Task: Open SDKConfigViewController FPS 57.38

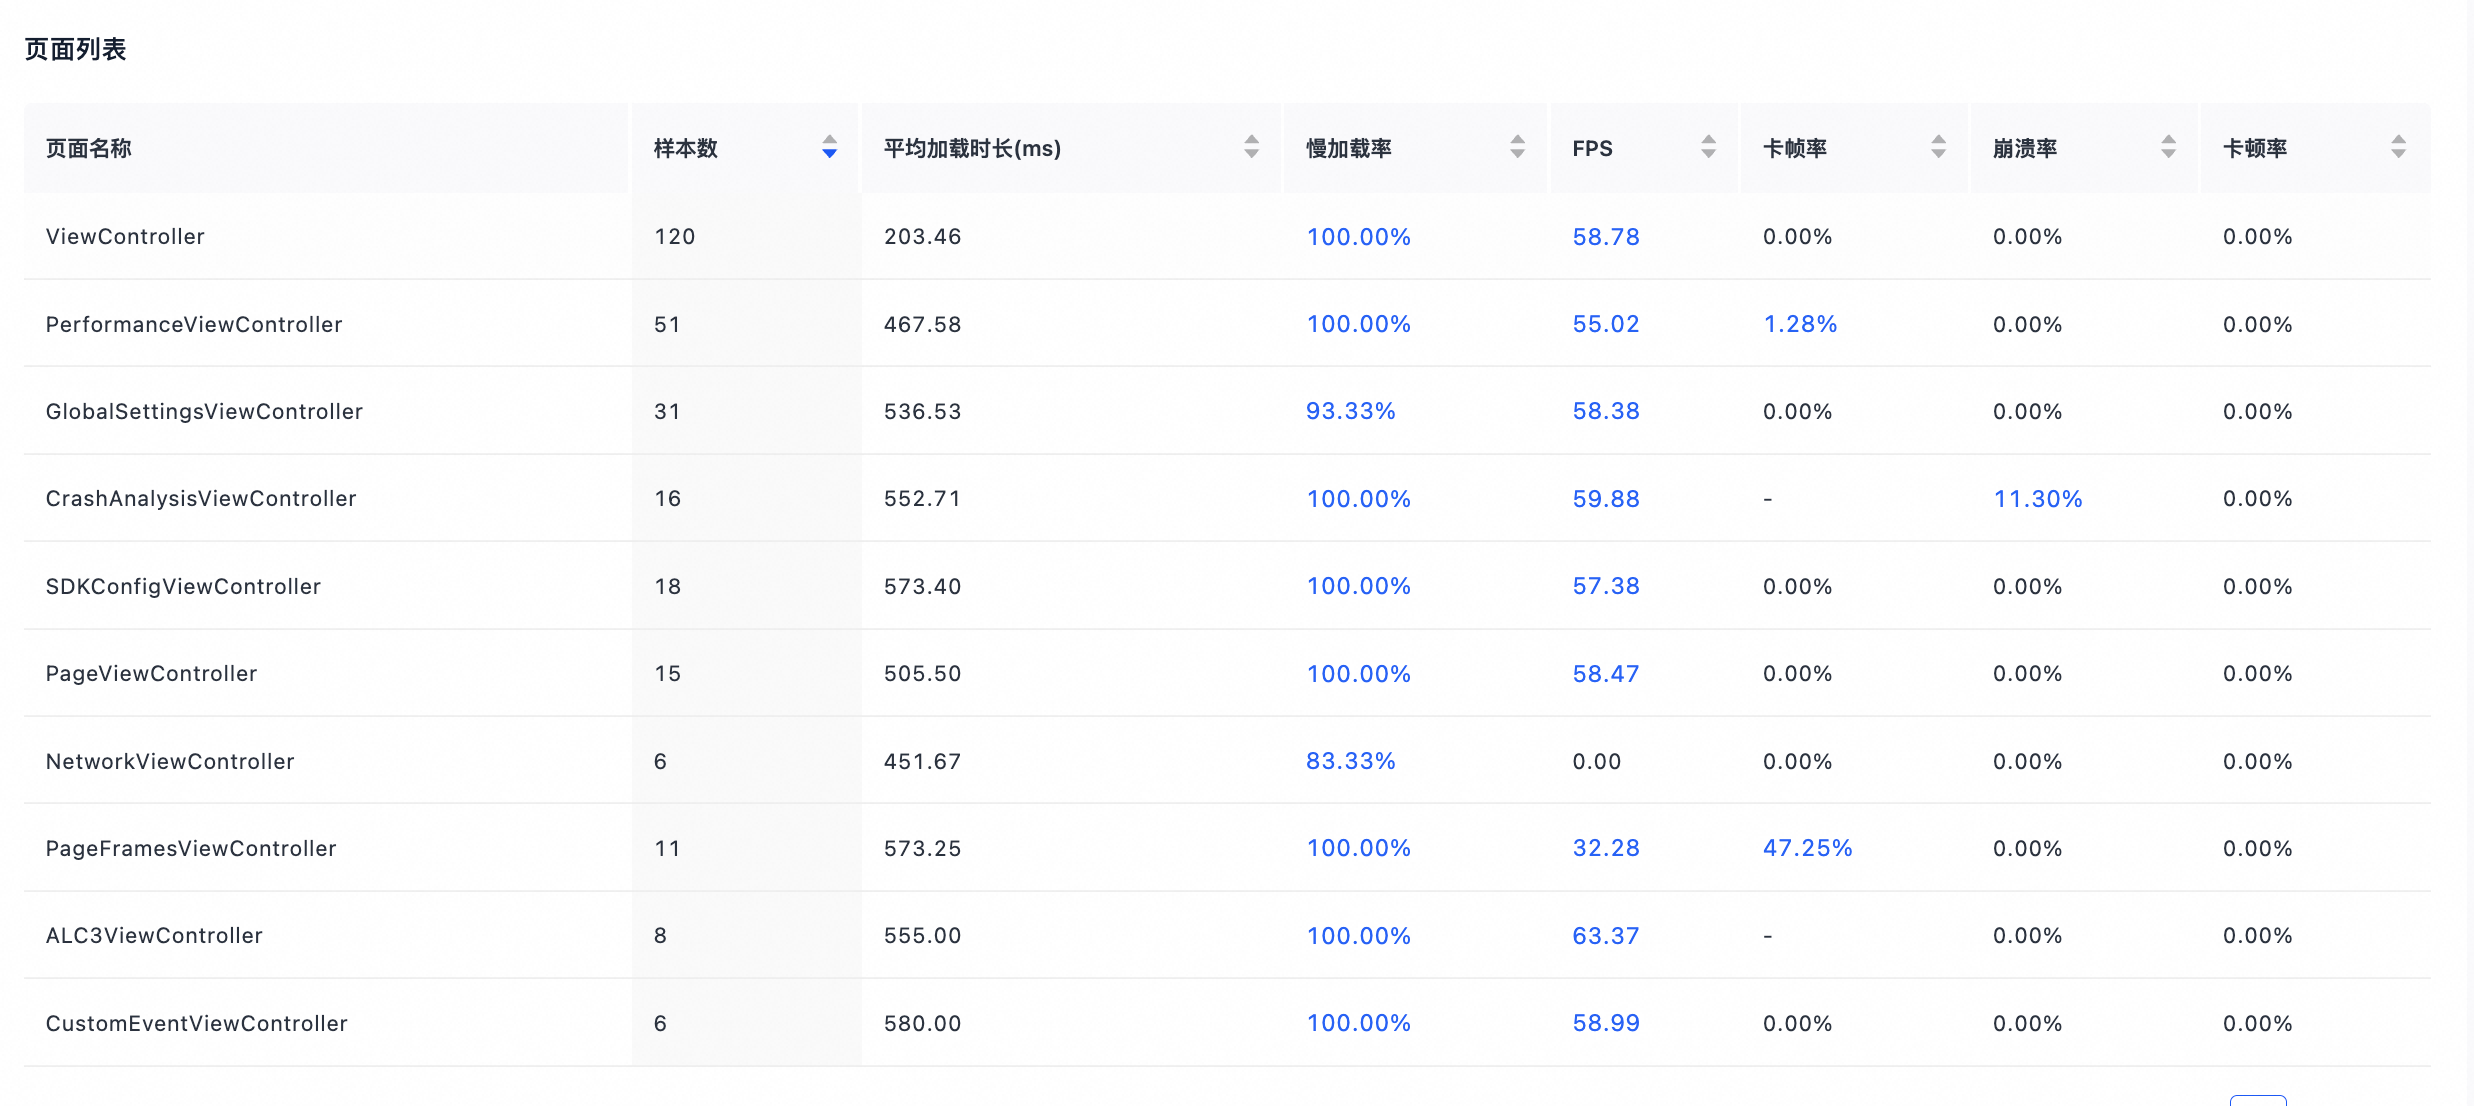Action: click(1606, 586)
